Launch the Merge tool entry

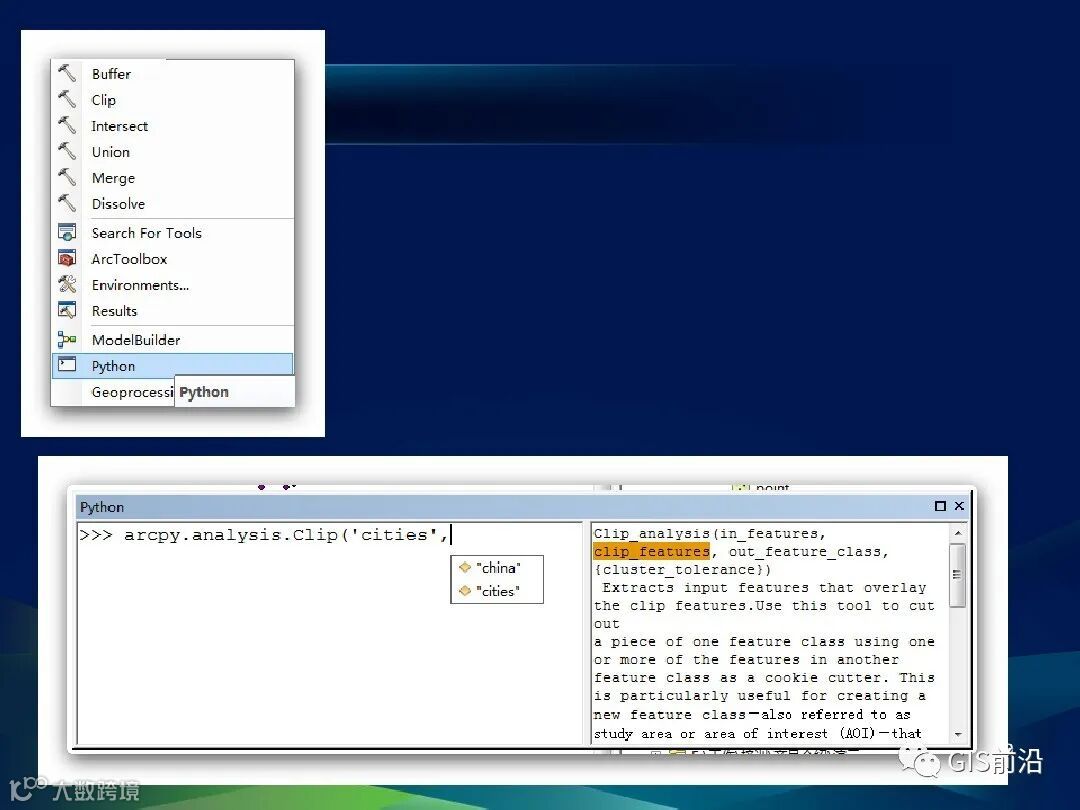(173, 178)
